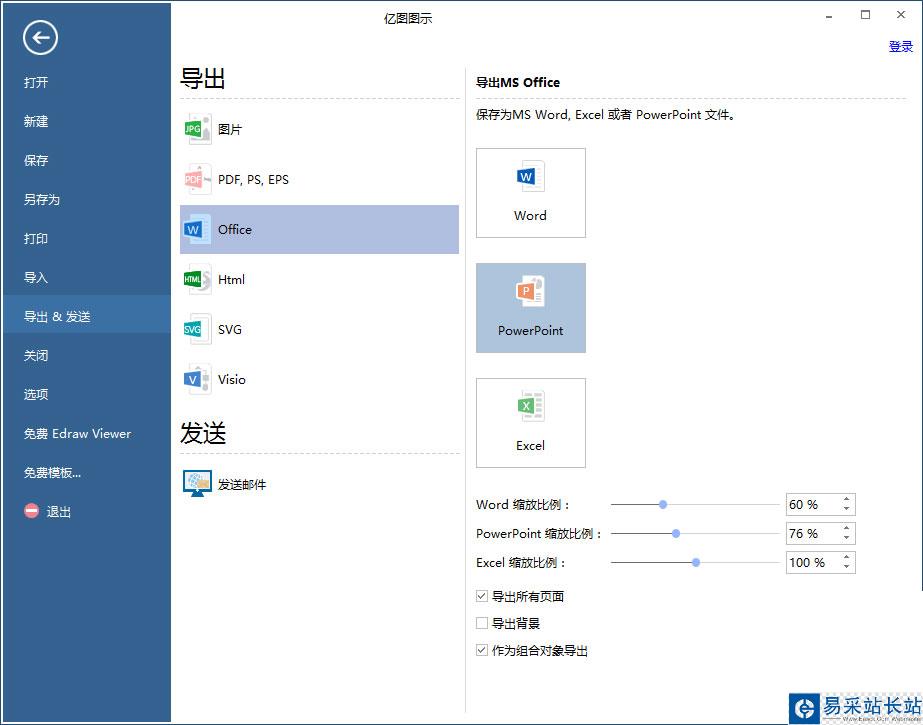The height and width of the screenshot is (725, 923).
Task: Click the Visio export icon
Action: coord(197,380)
